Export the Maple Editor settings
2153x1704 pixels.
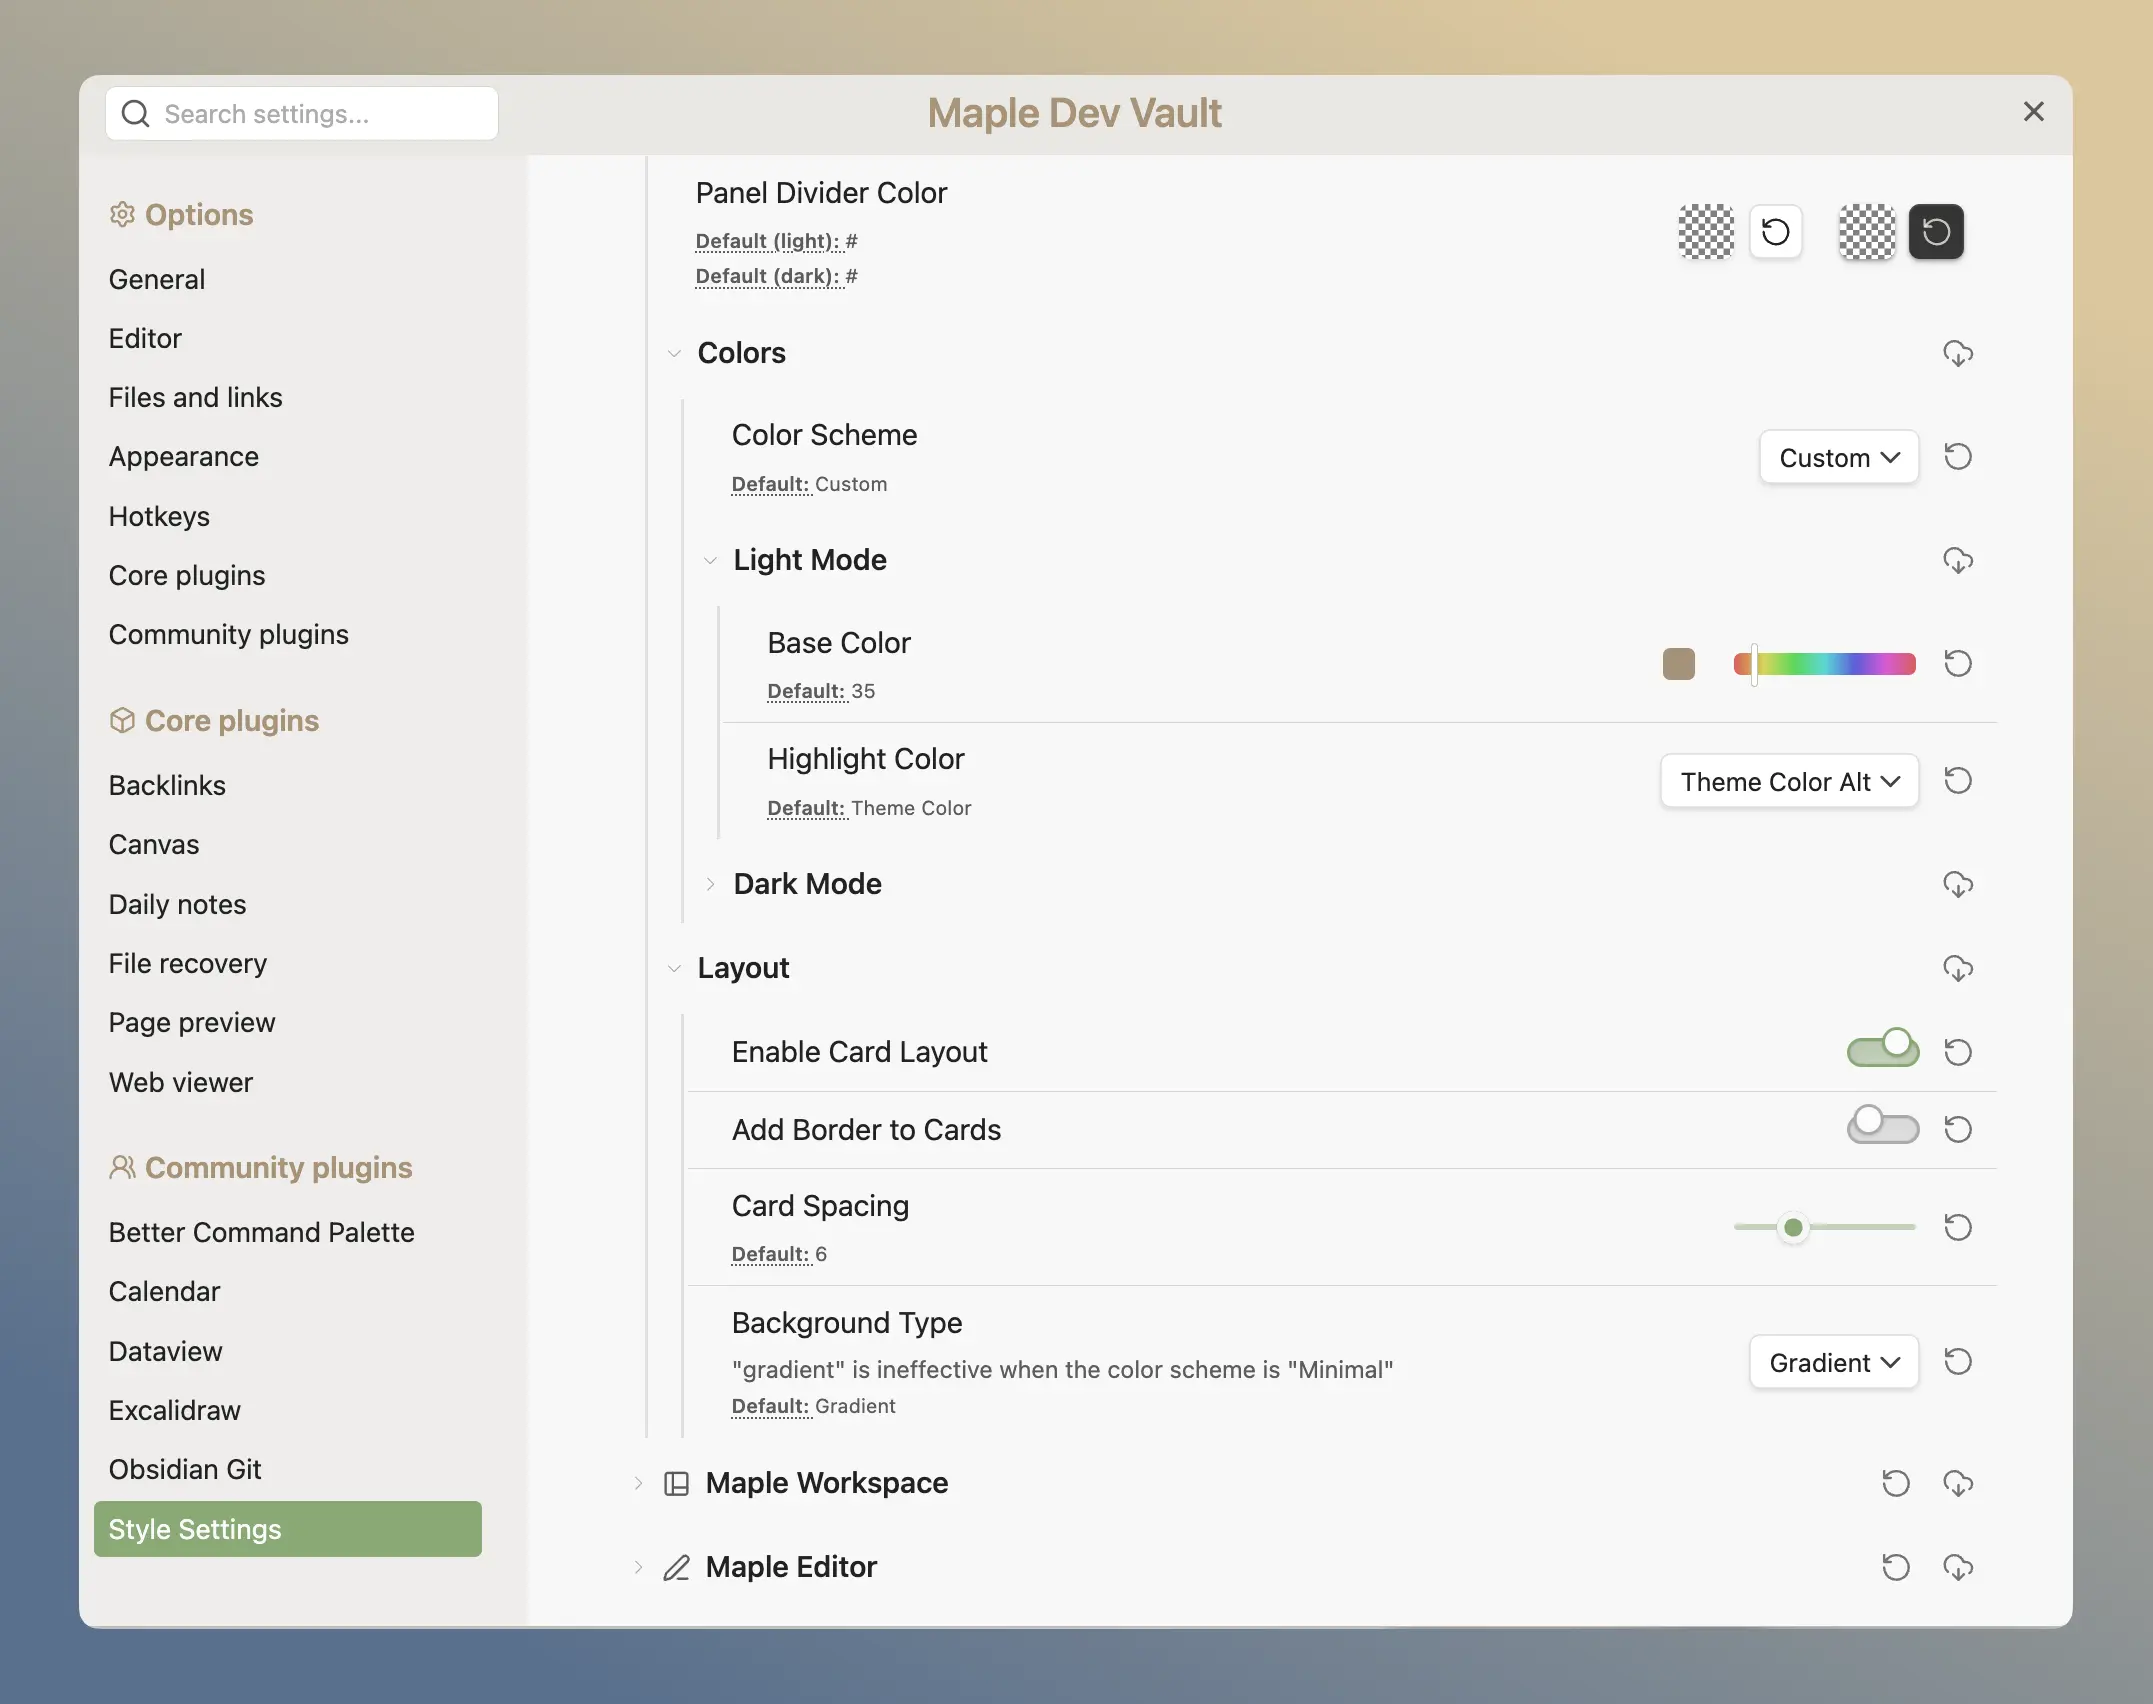tap(1957, 1567)
